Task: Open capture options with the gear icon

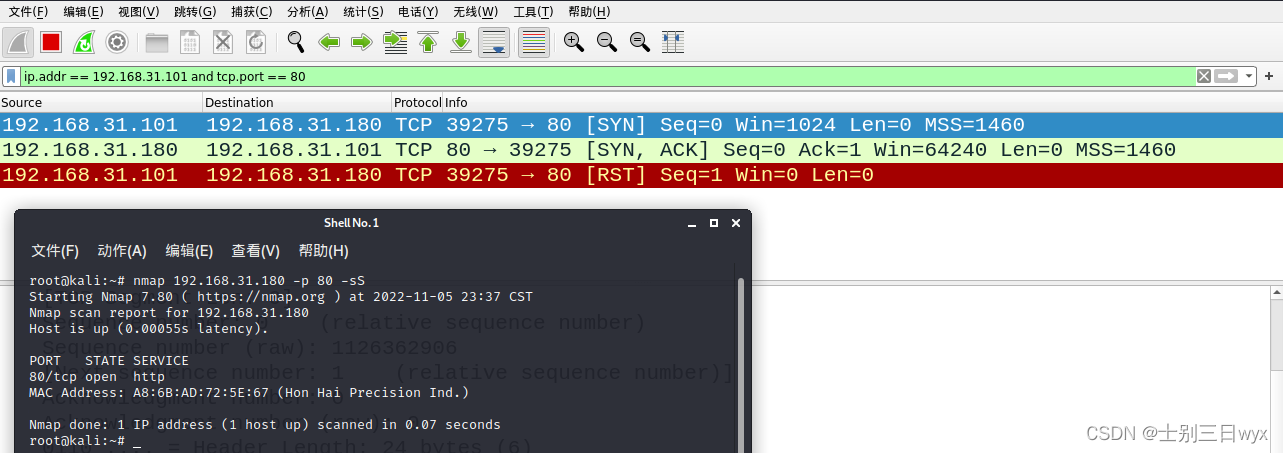Action: (x=117, y=42)
